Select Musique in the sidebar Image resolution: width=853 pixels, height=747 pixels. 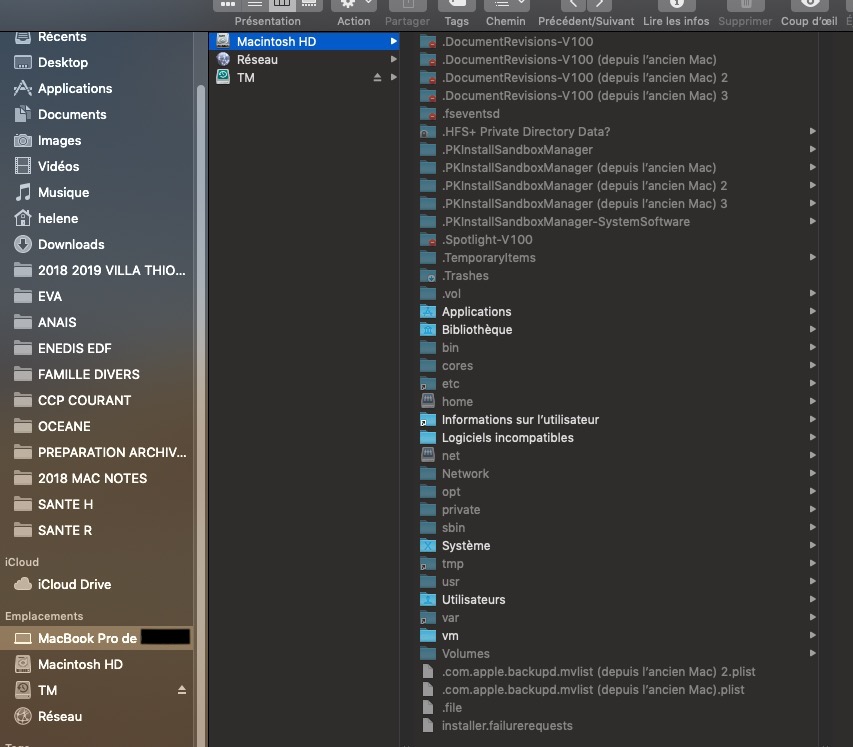tap(96, 193)
